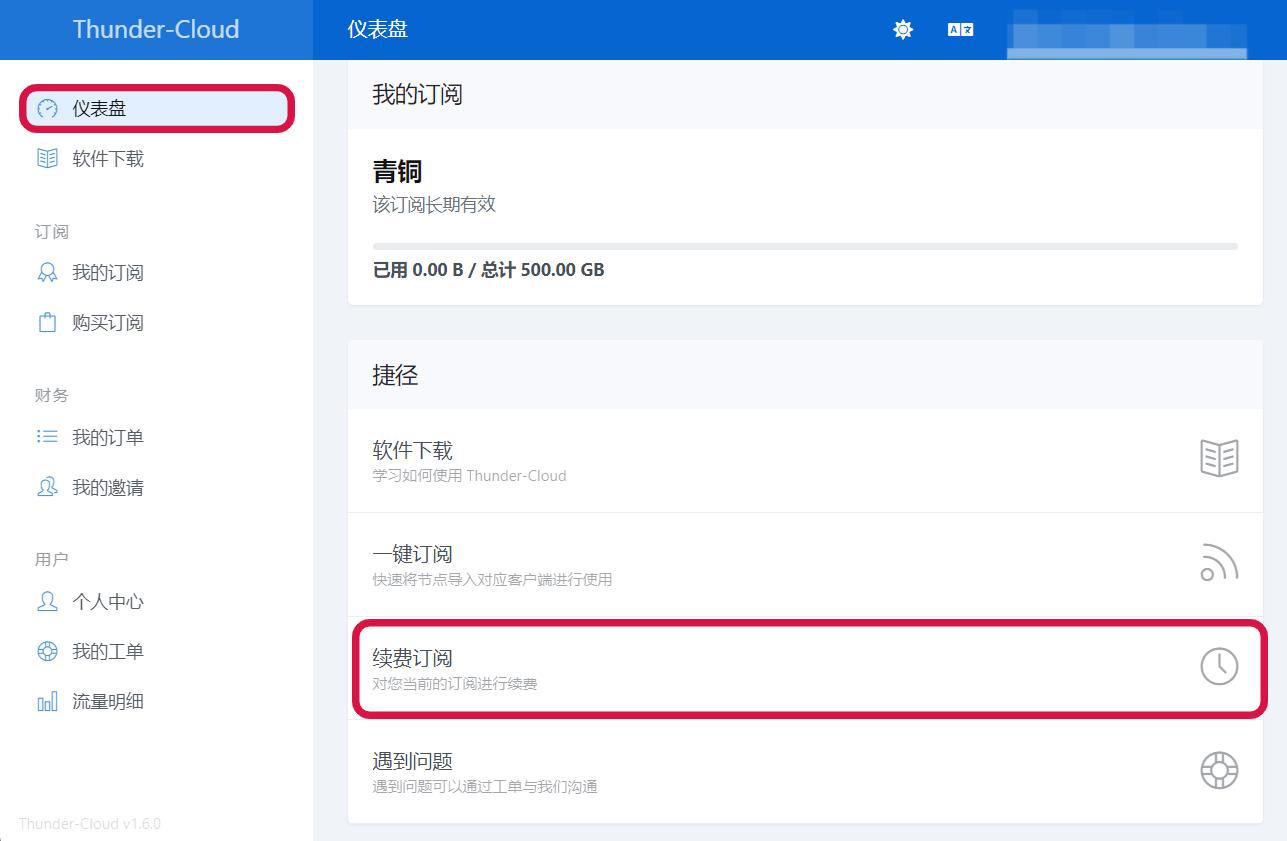Click the 购买订阅 shopping bag icon
The height and width of the screenshot is (841, 1287).
pos(47,323)
